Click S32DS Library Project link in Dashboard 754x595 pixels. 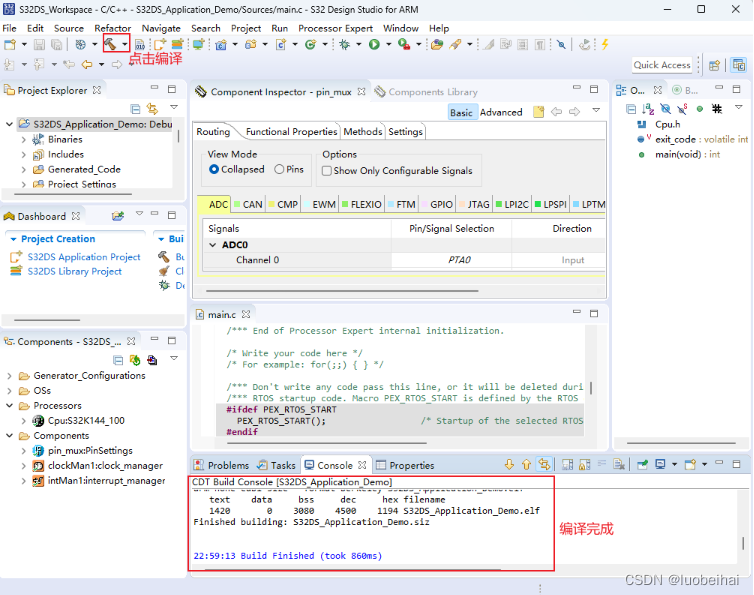pos(75,271)
